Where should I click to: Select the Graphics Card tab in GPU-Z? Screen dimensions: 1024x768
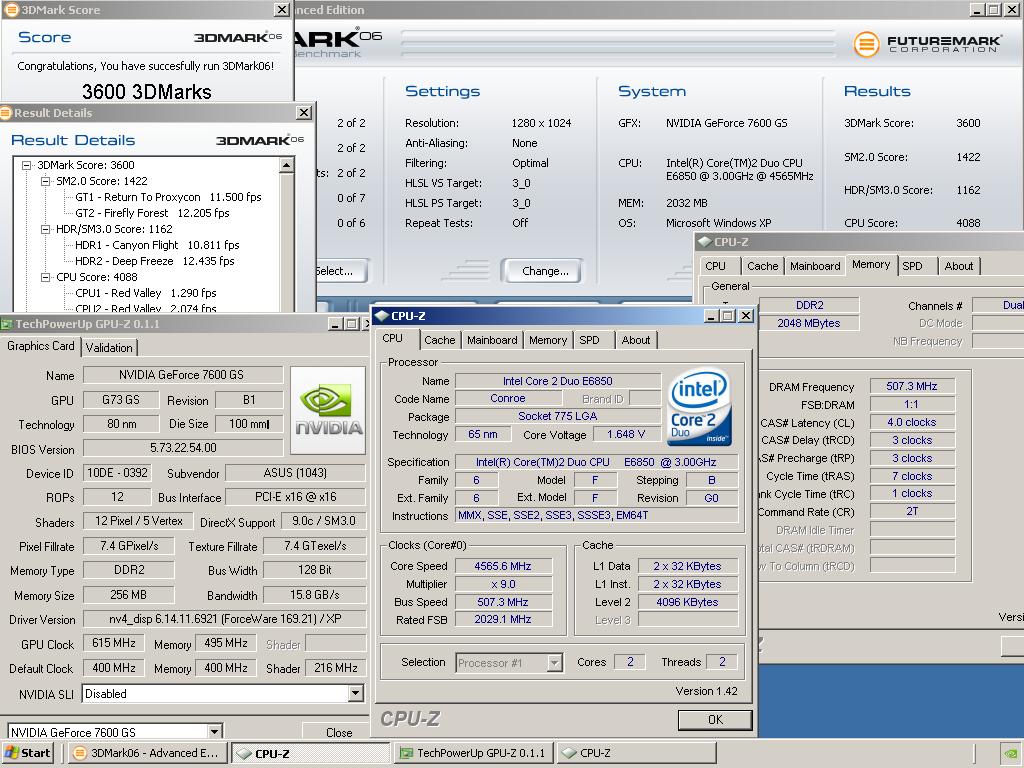[40, 346]
